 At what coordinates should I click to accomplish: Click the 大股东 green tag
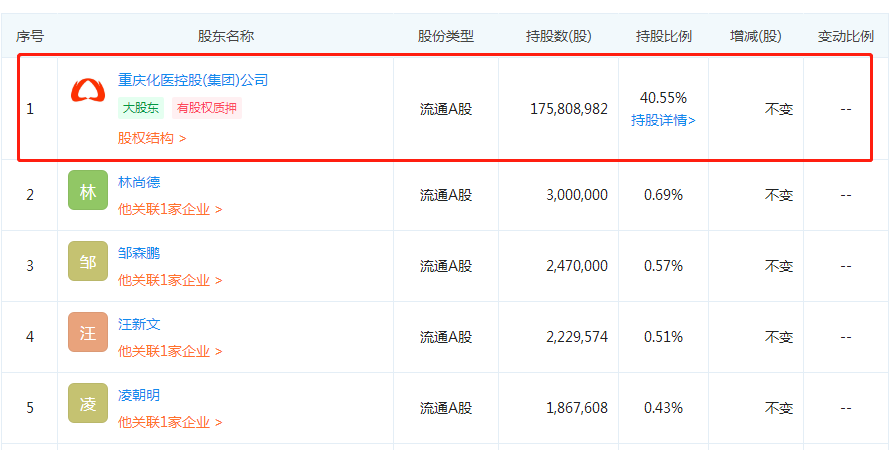(x=141, y=108)
